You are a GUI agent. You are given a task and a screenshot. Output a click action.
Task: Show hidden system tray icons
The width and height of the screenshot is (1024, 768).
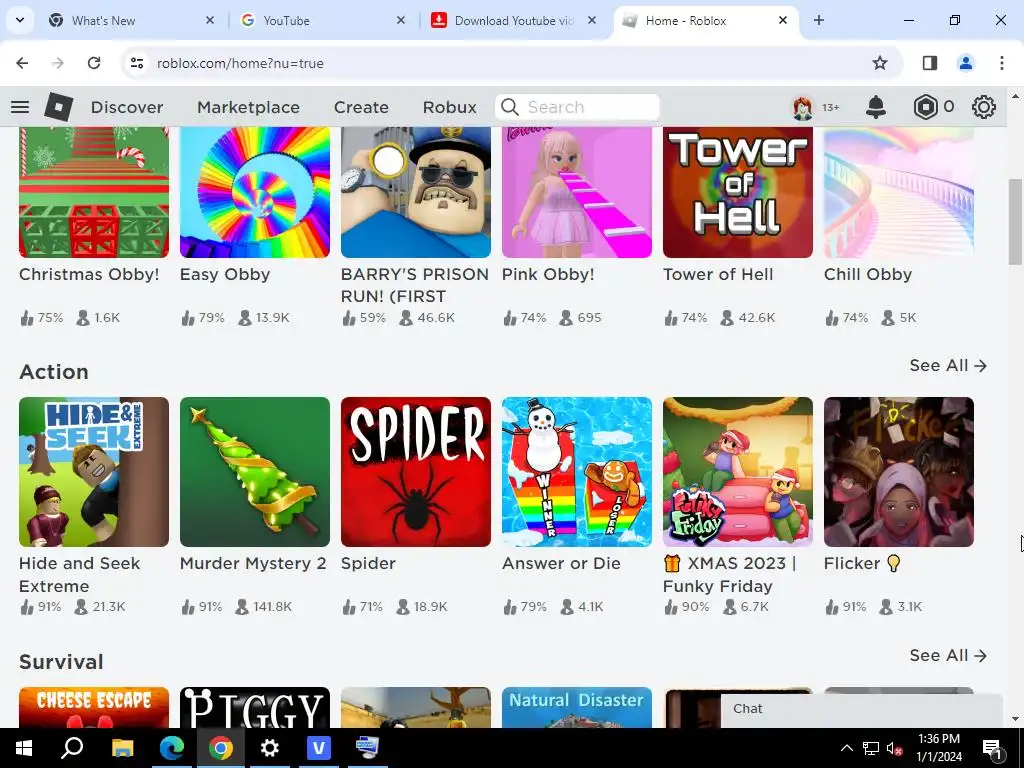[846, 748]
